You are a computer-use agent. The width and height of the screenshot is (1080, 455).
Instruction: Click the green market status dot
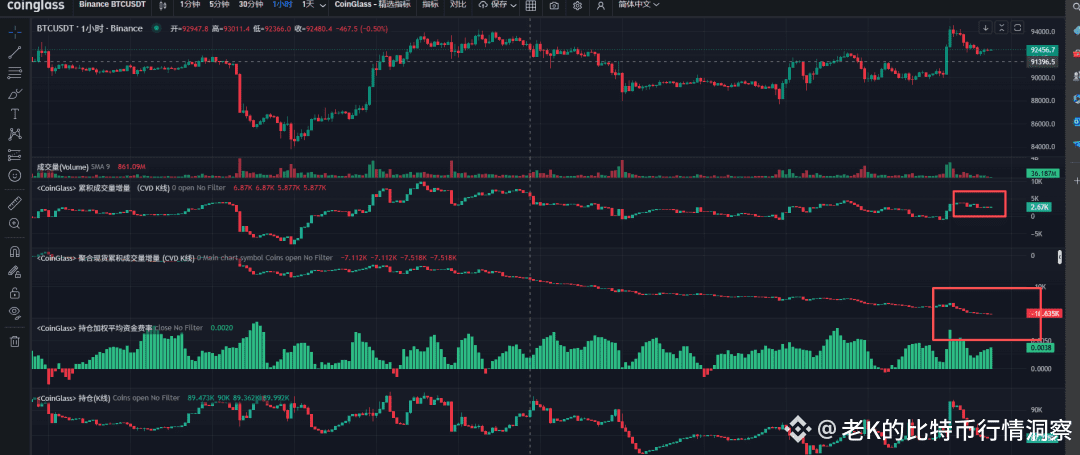click(x=156, y=29)
